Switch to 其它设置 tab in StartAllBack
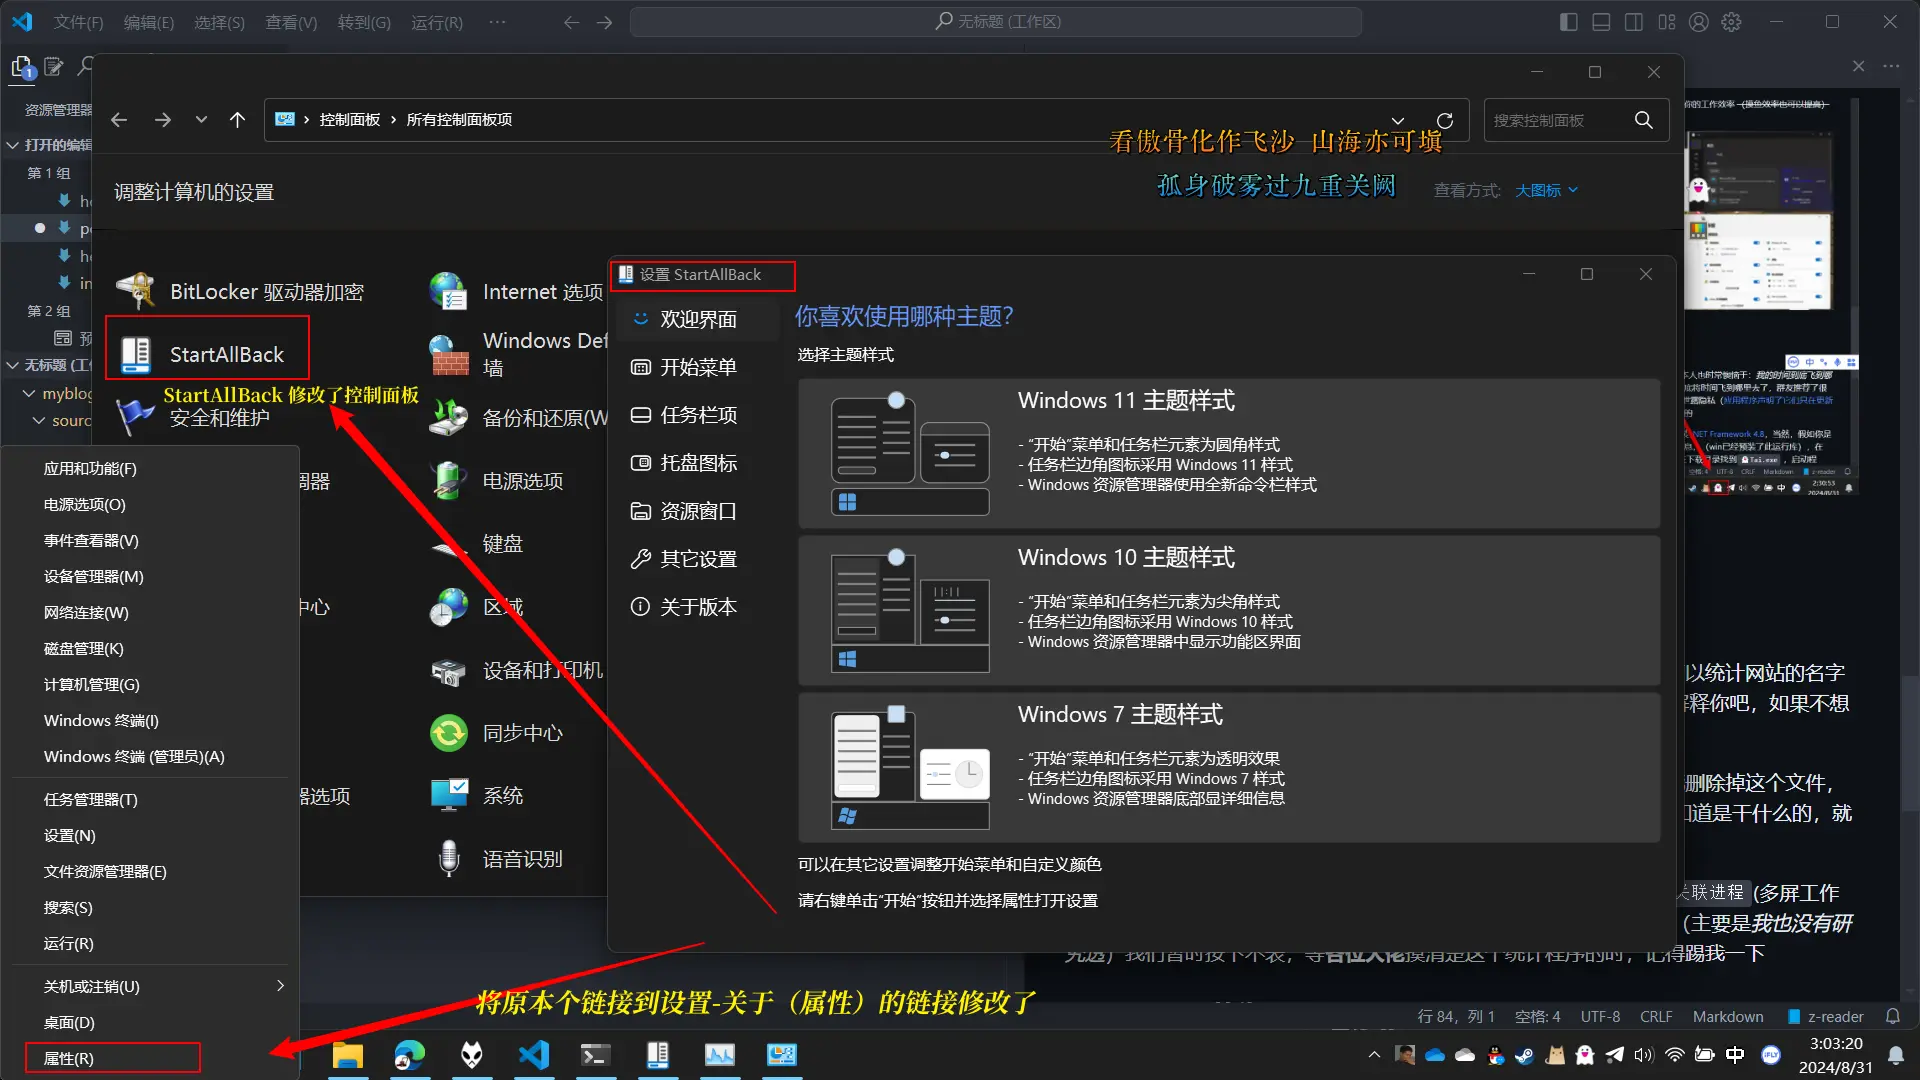Viewport: 1920px width, 1080px height. (x=697, y=559)
